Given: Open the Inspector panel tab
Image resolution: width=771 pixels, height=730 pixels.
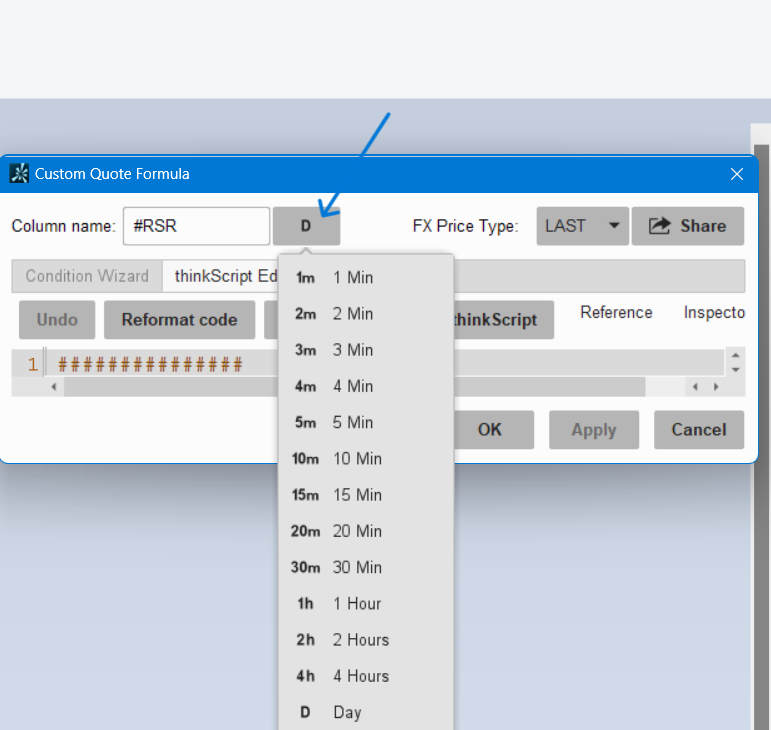Looking at the screenshot, I should [x=714, y=313].
